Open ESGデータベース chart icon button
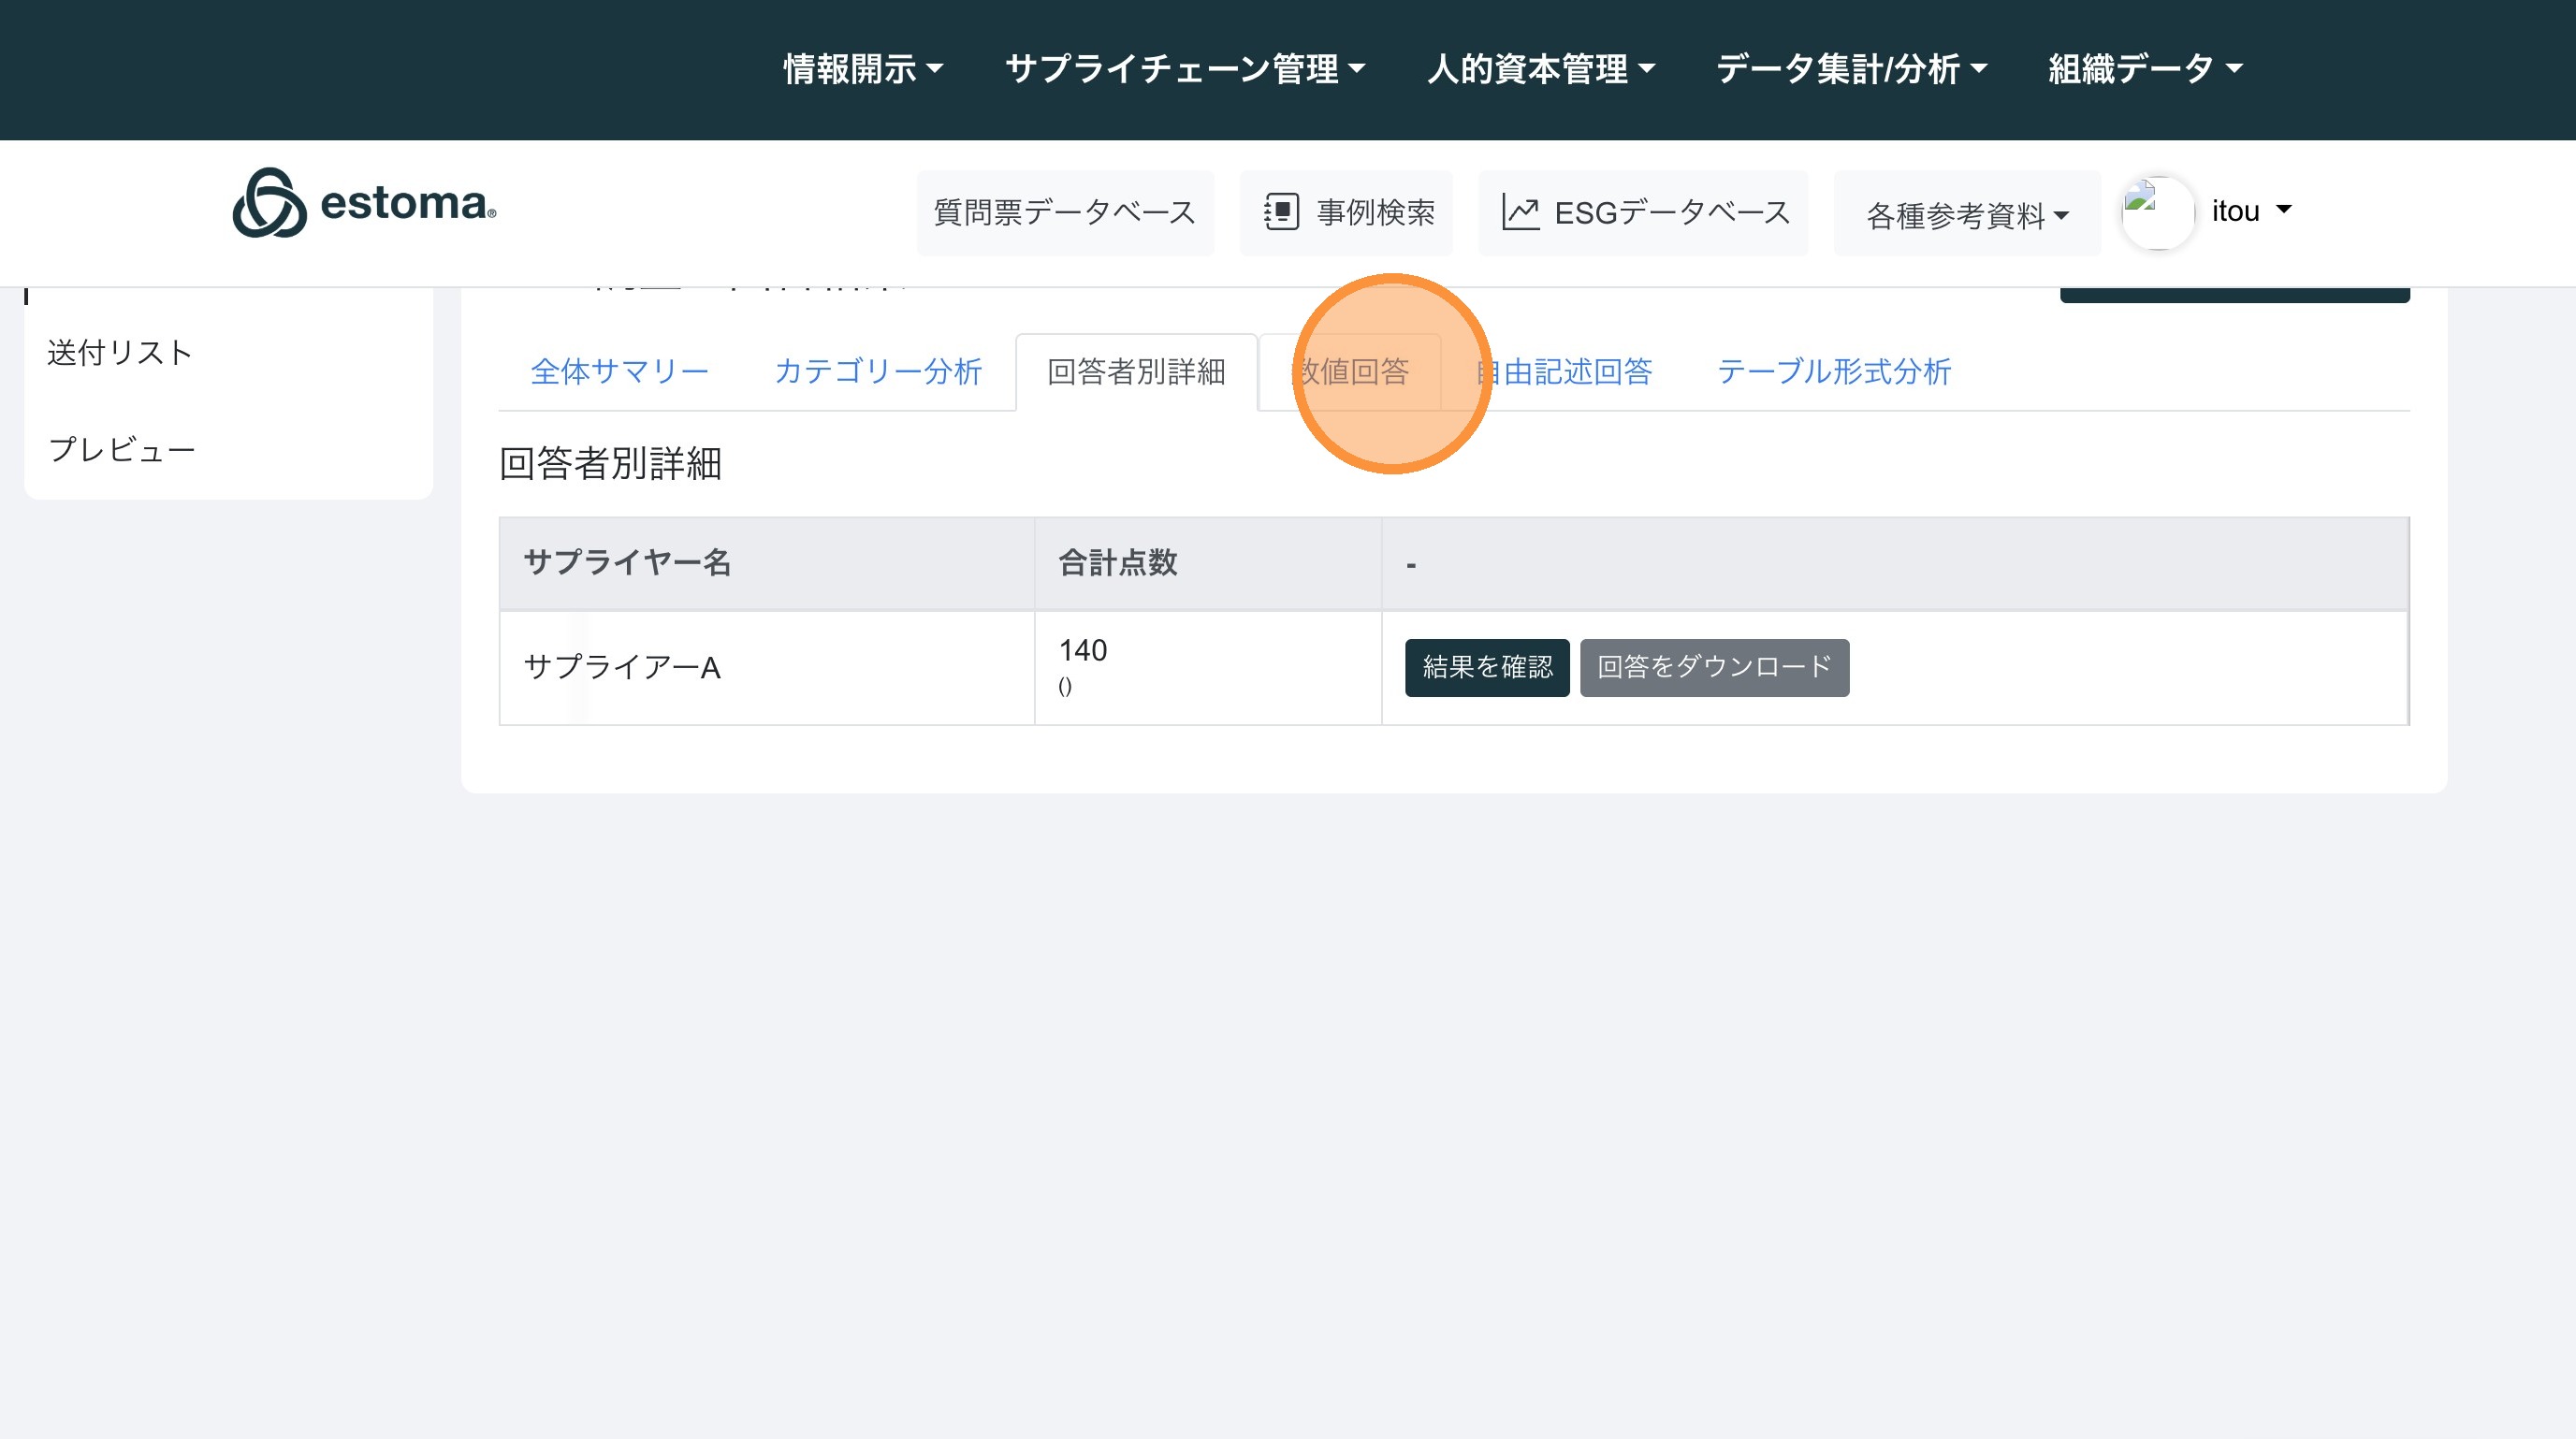Screen dimensions: 2576x1439 1643,212
